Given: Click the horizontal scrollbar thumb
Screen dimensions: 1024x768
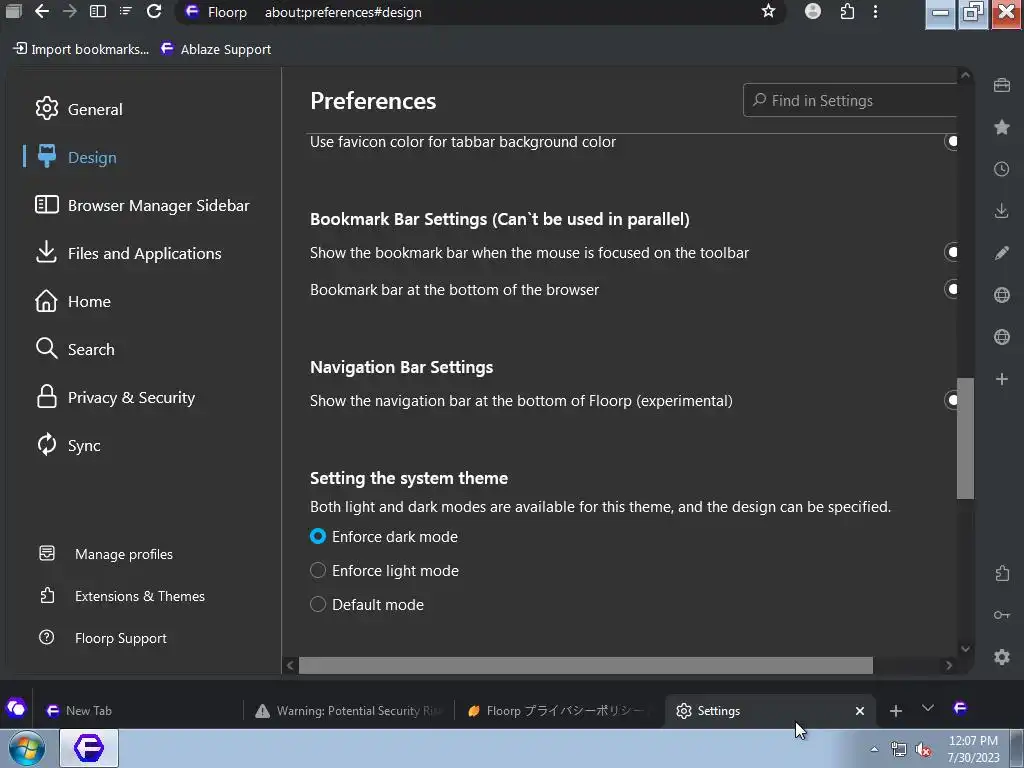Looking at the screenshot, I should click(x=586, y=665).
